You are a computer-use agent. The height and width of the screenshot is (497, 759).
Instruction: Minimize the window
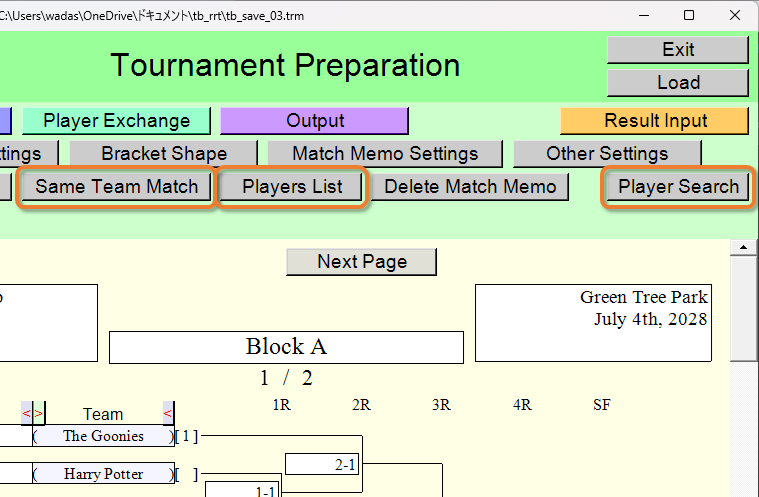click(643, 15)
